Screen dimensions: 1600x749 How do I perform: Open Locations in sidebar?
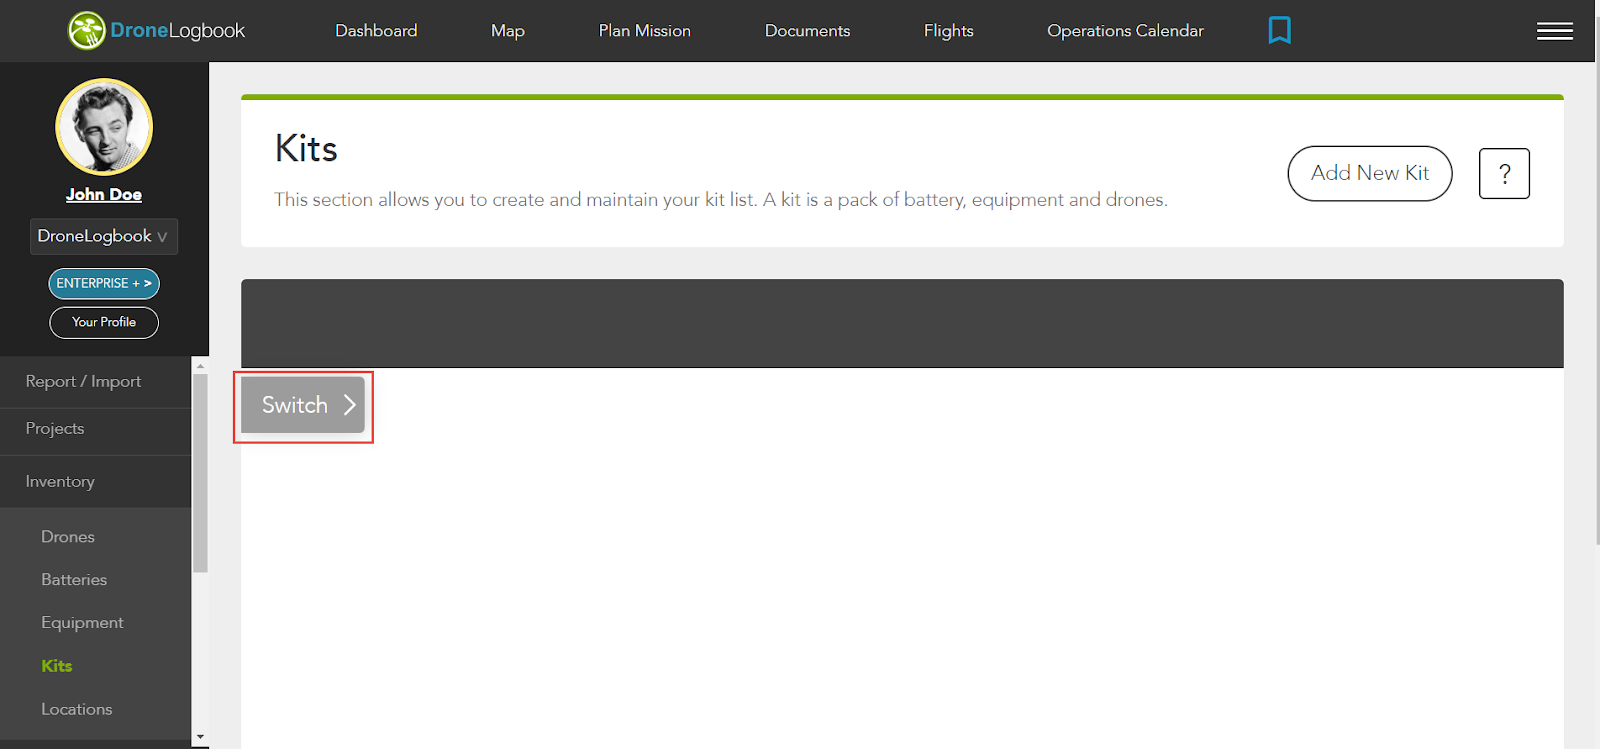[77, 709]
